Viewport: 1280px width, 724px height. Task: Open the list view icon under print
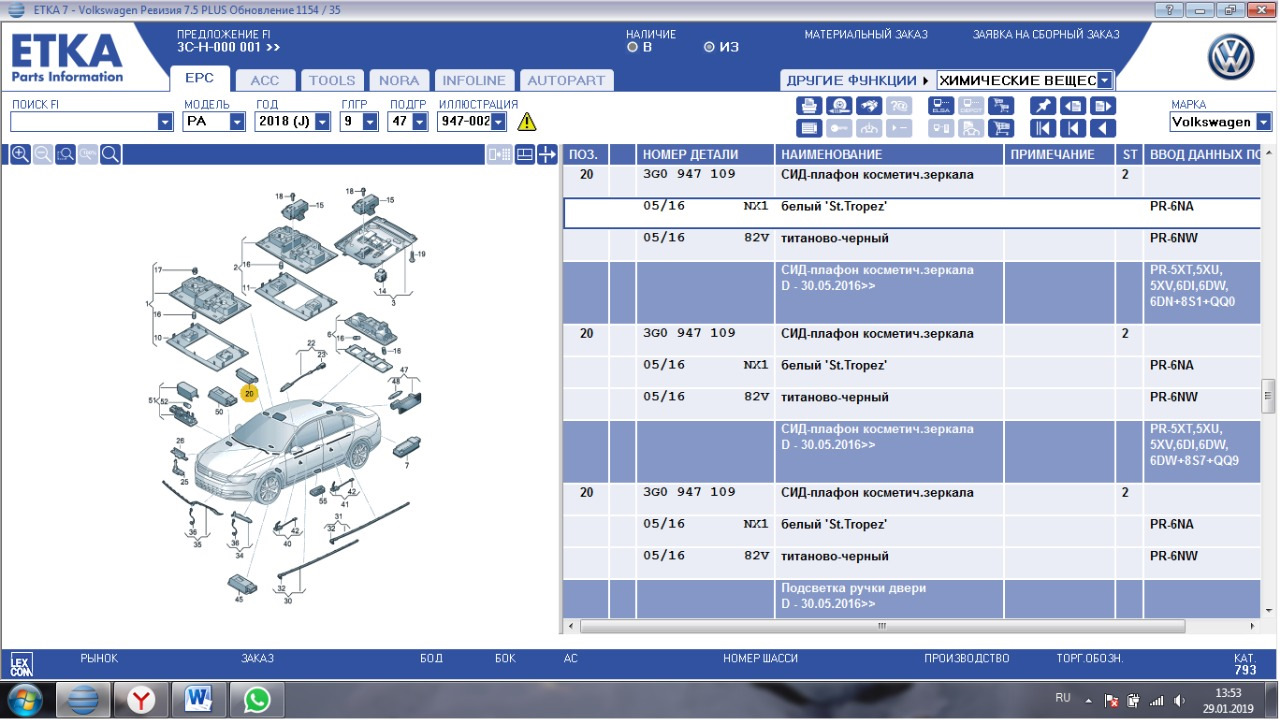coord(809,128)
